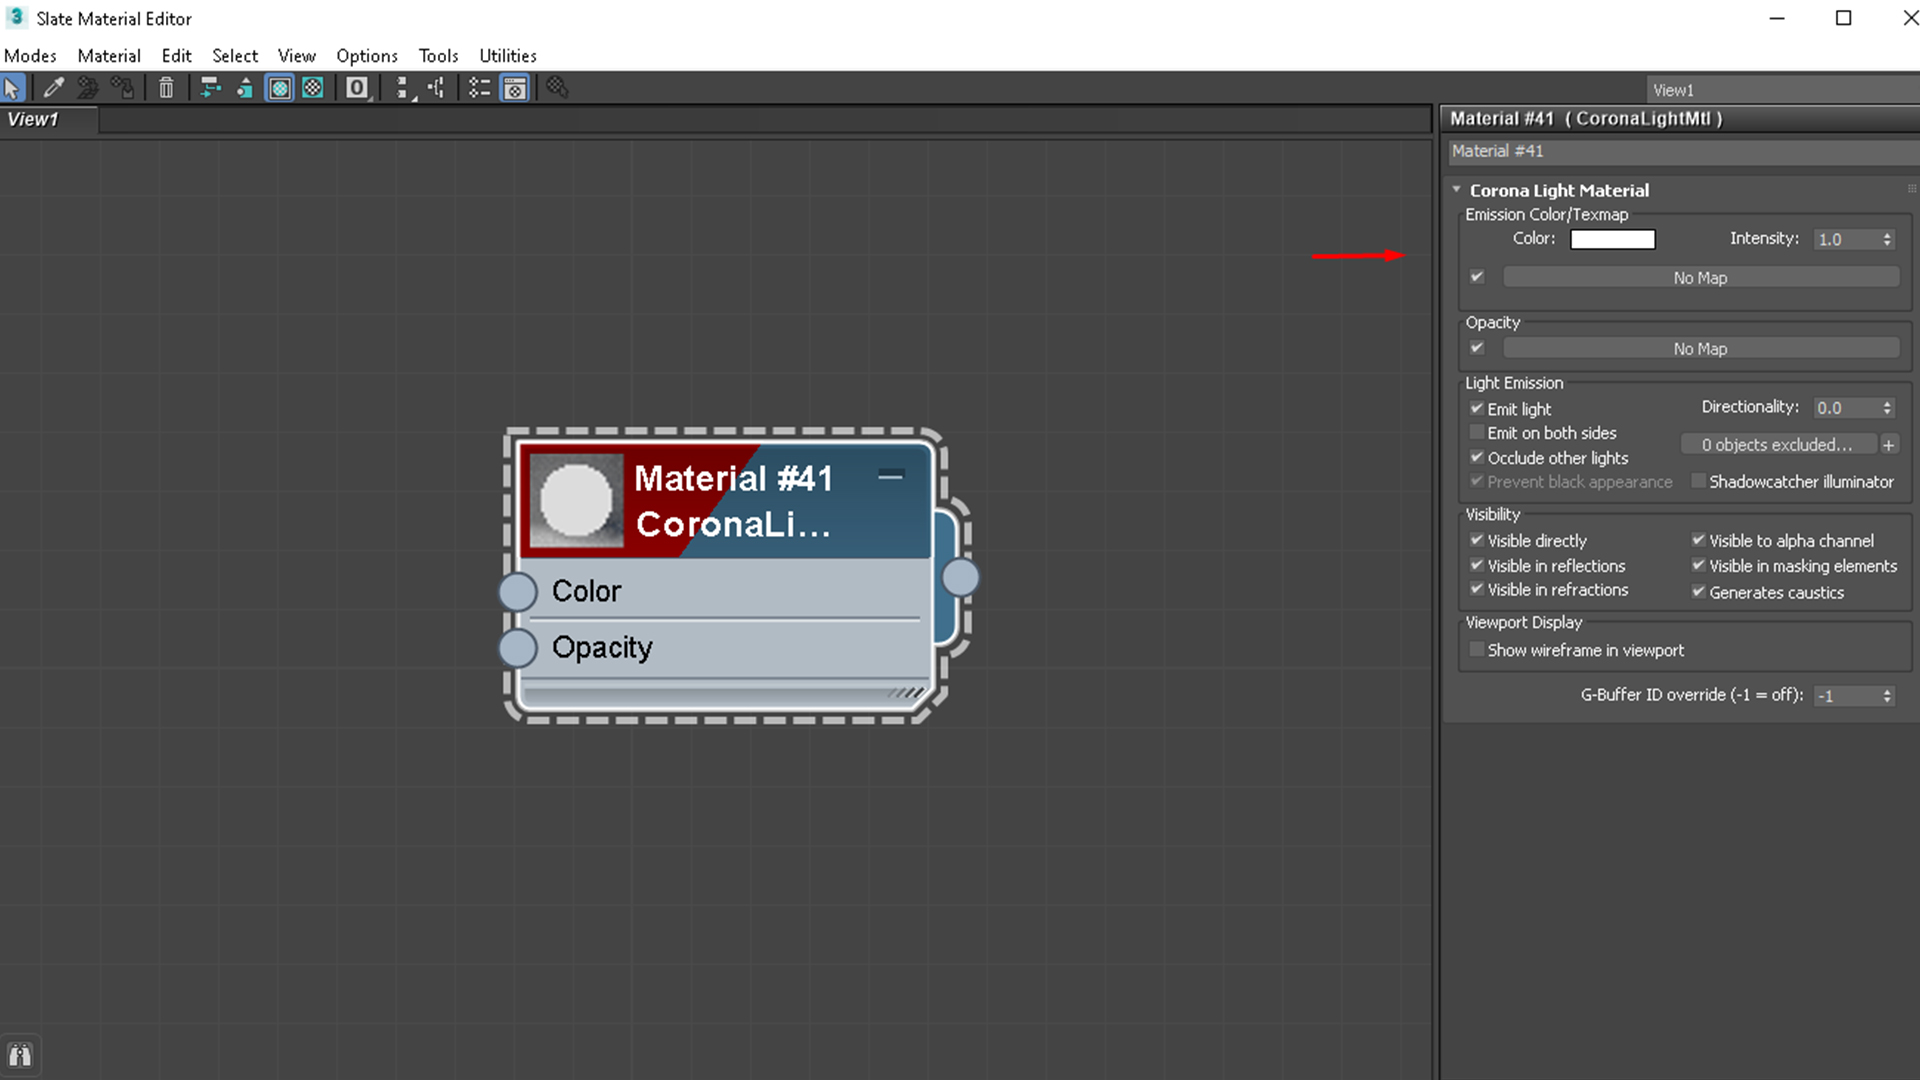Image resolution: width=1920 pixels, height=1080 pixels.
Task: Toggle Visible in masking elements
Action: [1698, 565]
